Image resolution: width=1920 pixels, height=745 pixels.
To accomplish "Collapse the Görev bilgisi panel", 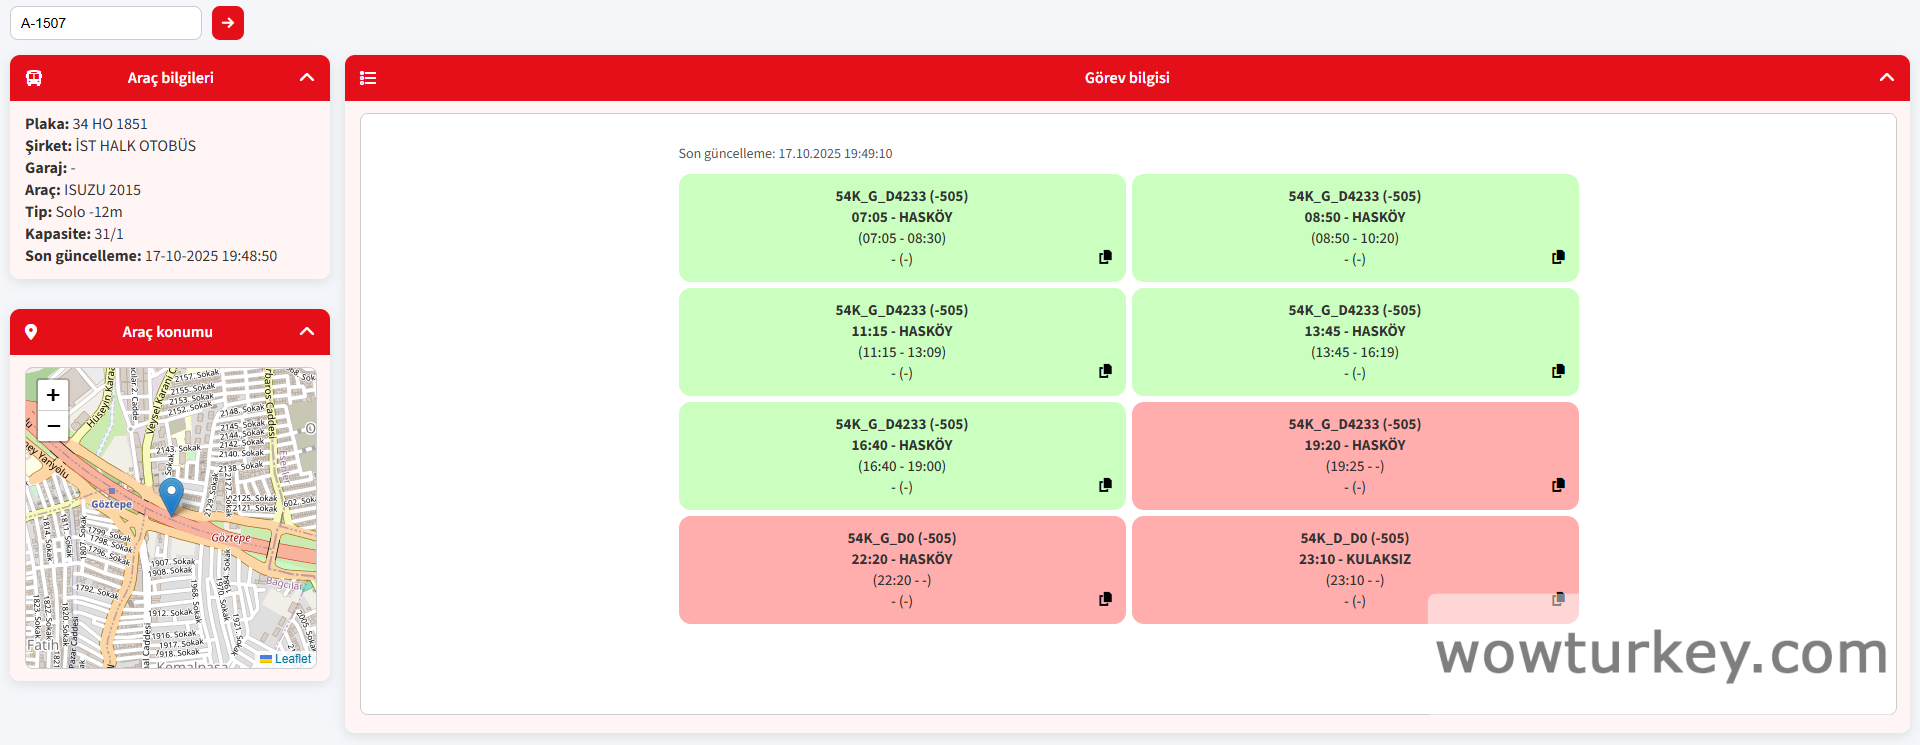I will coord(1886,78).
